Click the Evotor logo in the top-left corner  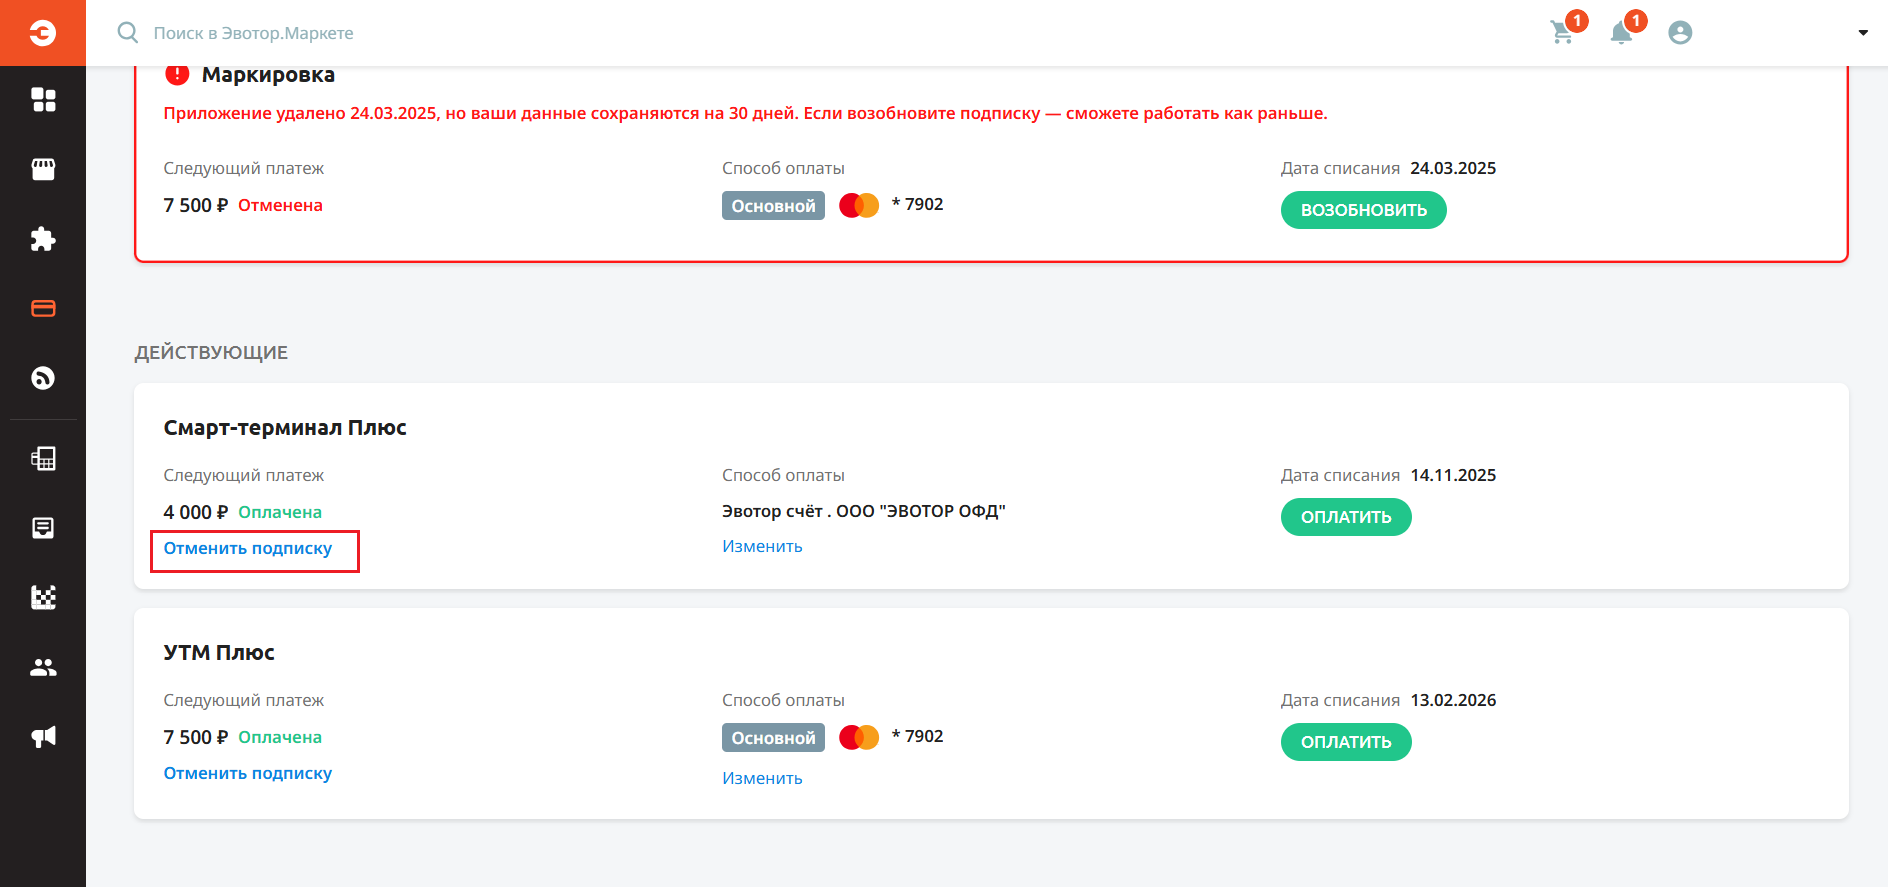point(43,33)
